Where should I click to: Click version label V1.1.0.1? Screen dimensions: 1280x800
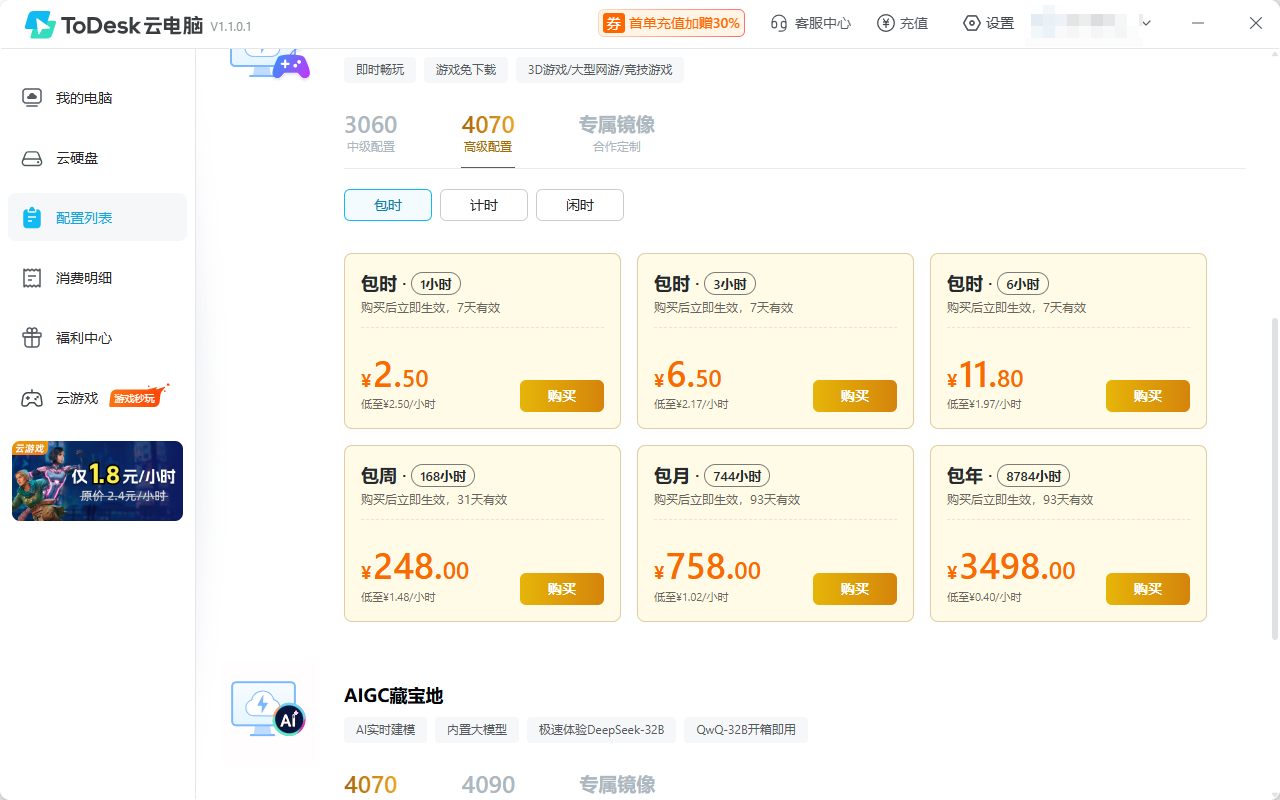coord(231,26)
